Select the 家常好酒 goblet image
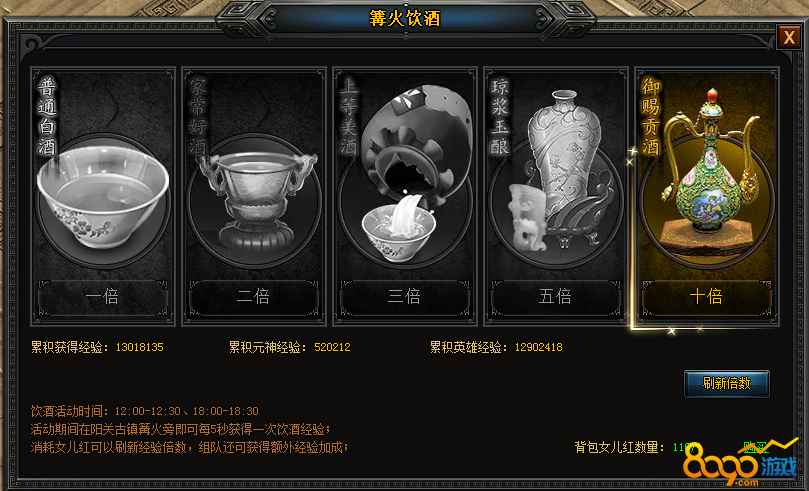Viewport: 809px width, 491px height. 256,201
